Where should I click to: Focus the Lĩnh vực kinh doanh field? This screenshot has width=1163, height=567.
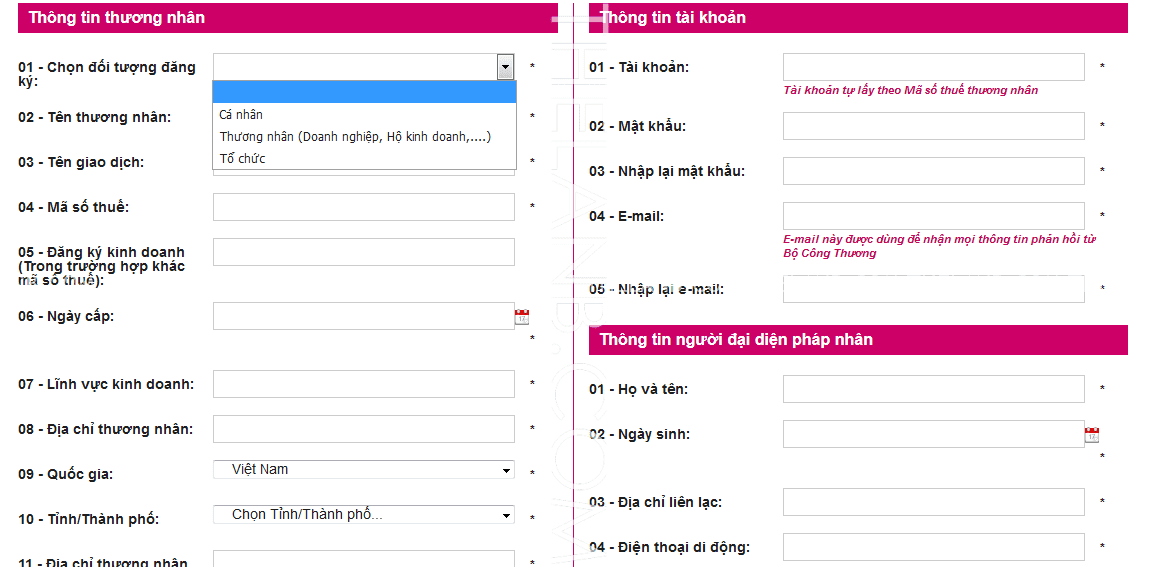[x=364, y=384]
